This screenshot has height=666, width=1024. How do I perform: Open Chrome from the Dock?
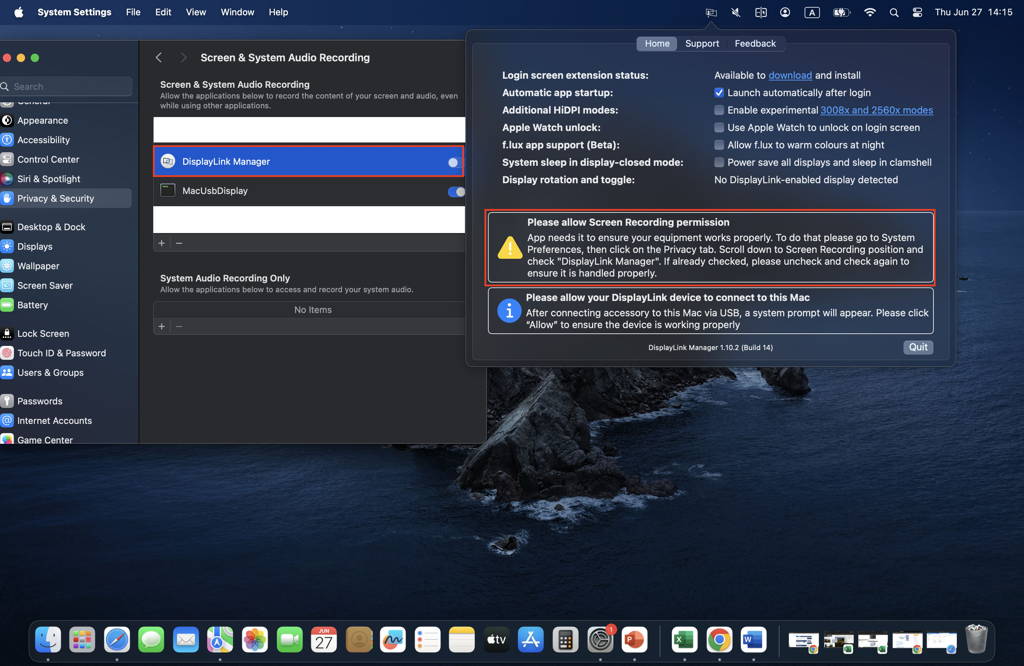click(x=718, y=640)
